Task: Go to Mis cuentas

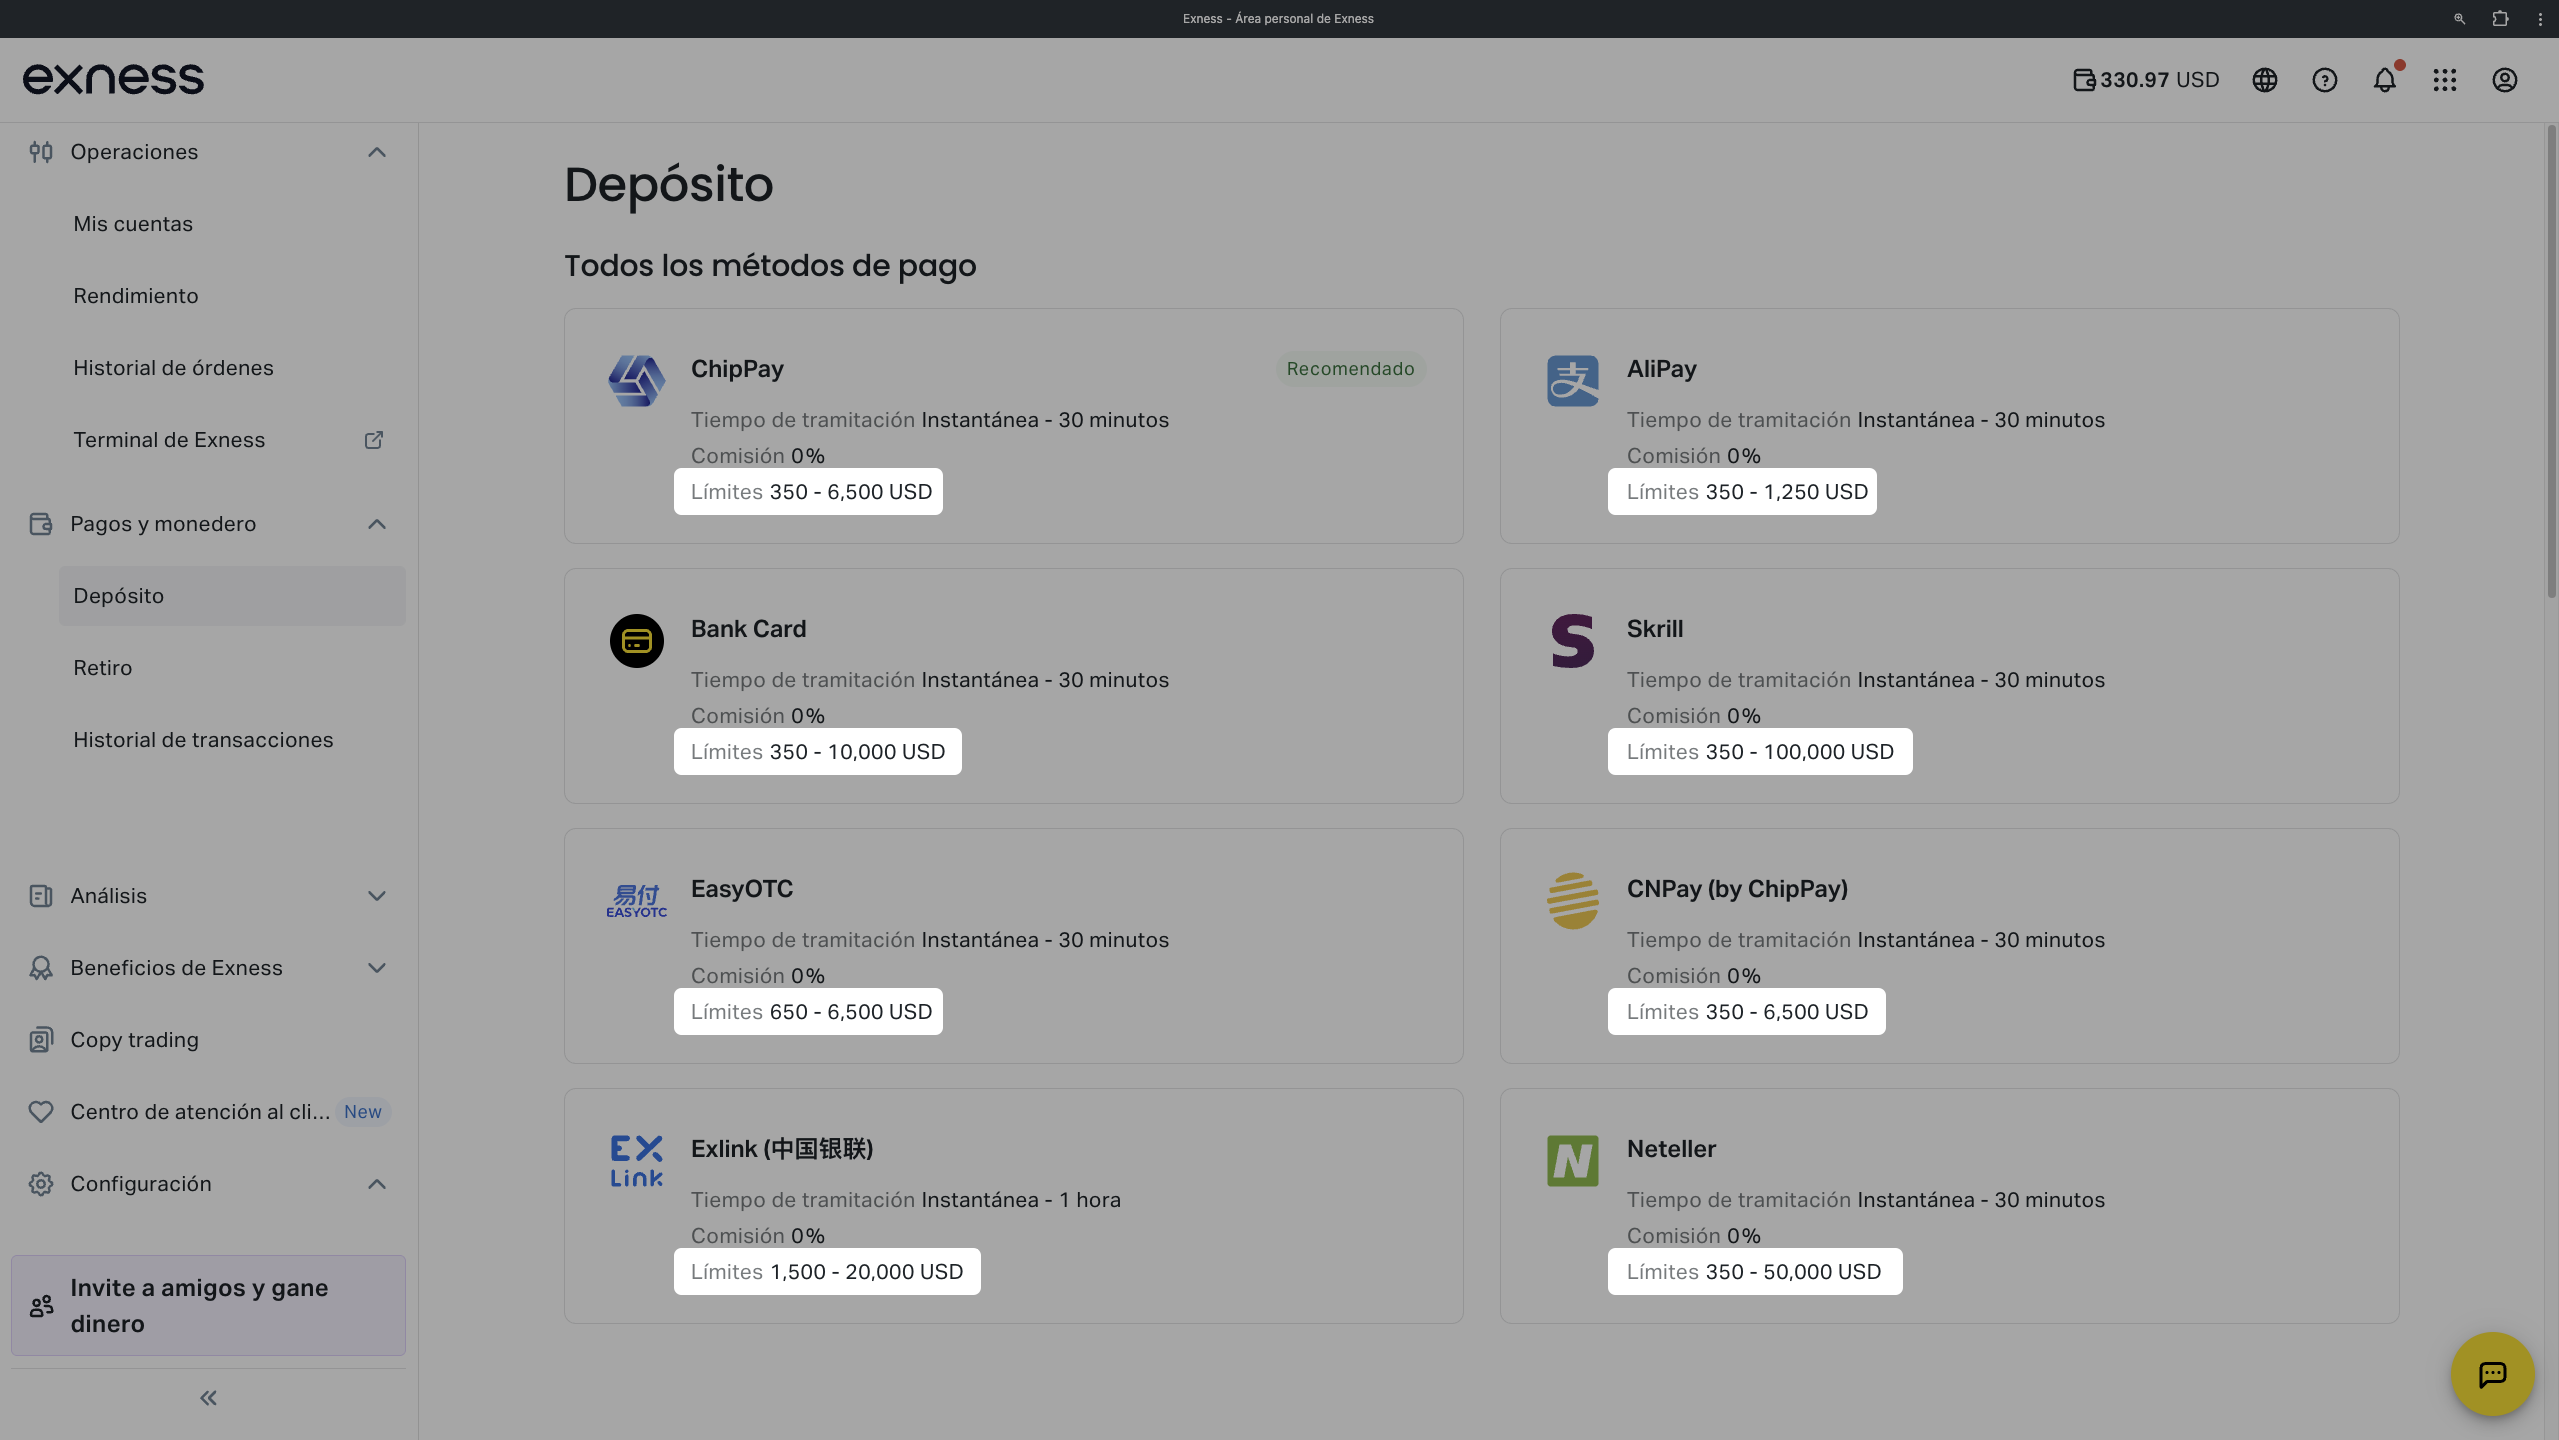Action: click(133, 224)
